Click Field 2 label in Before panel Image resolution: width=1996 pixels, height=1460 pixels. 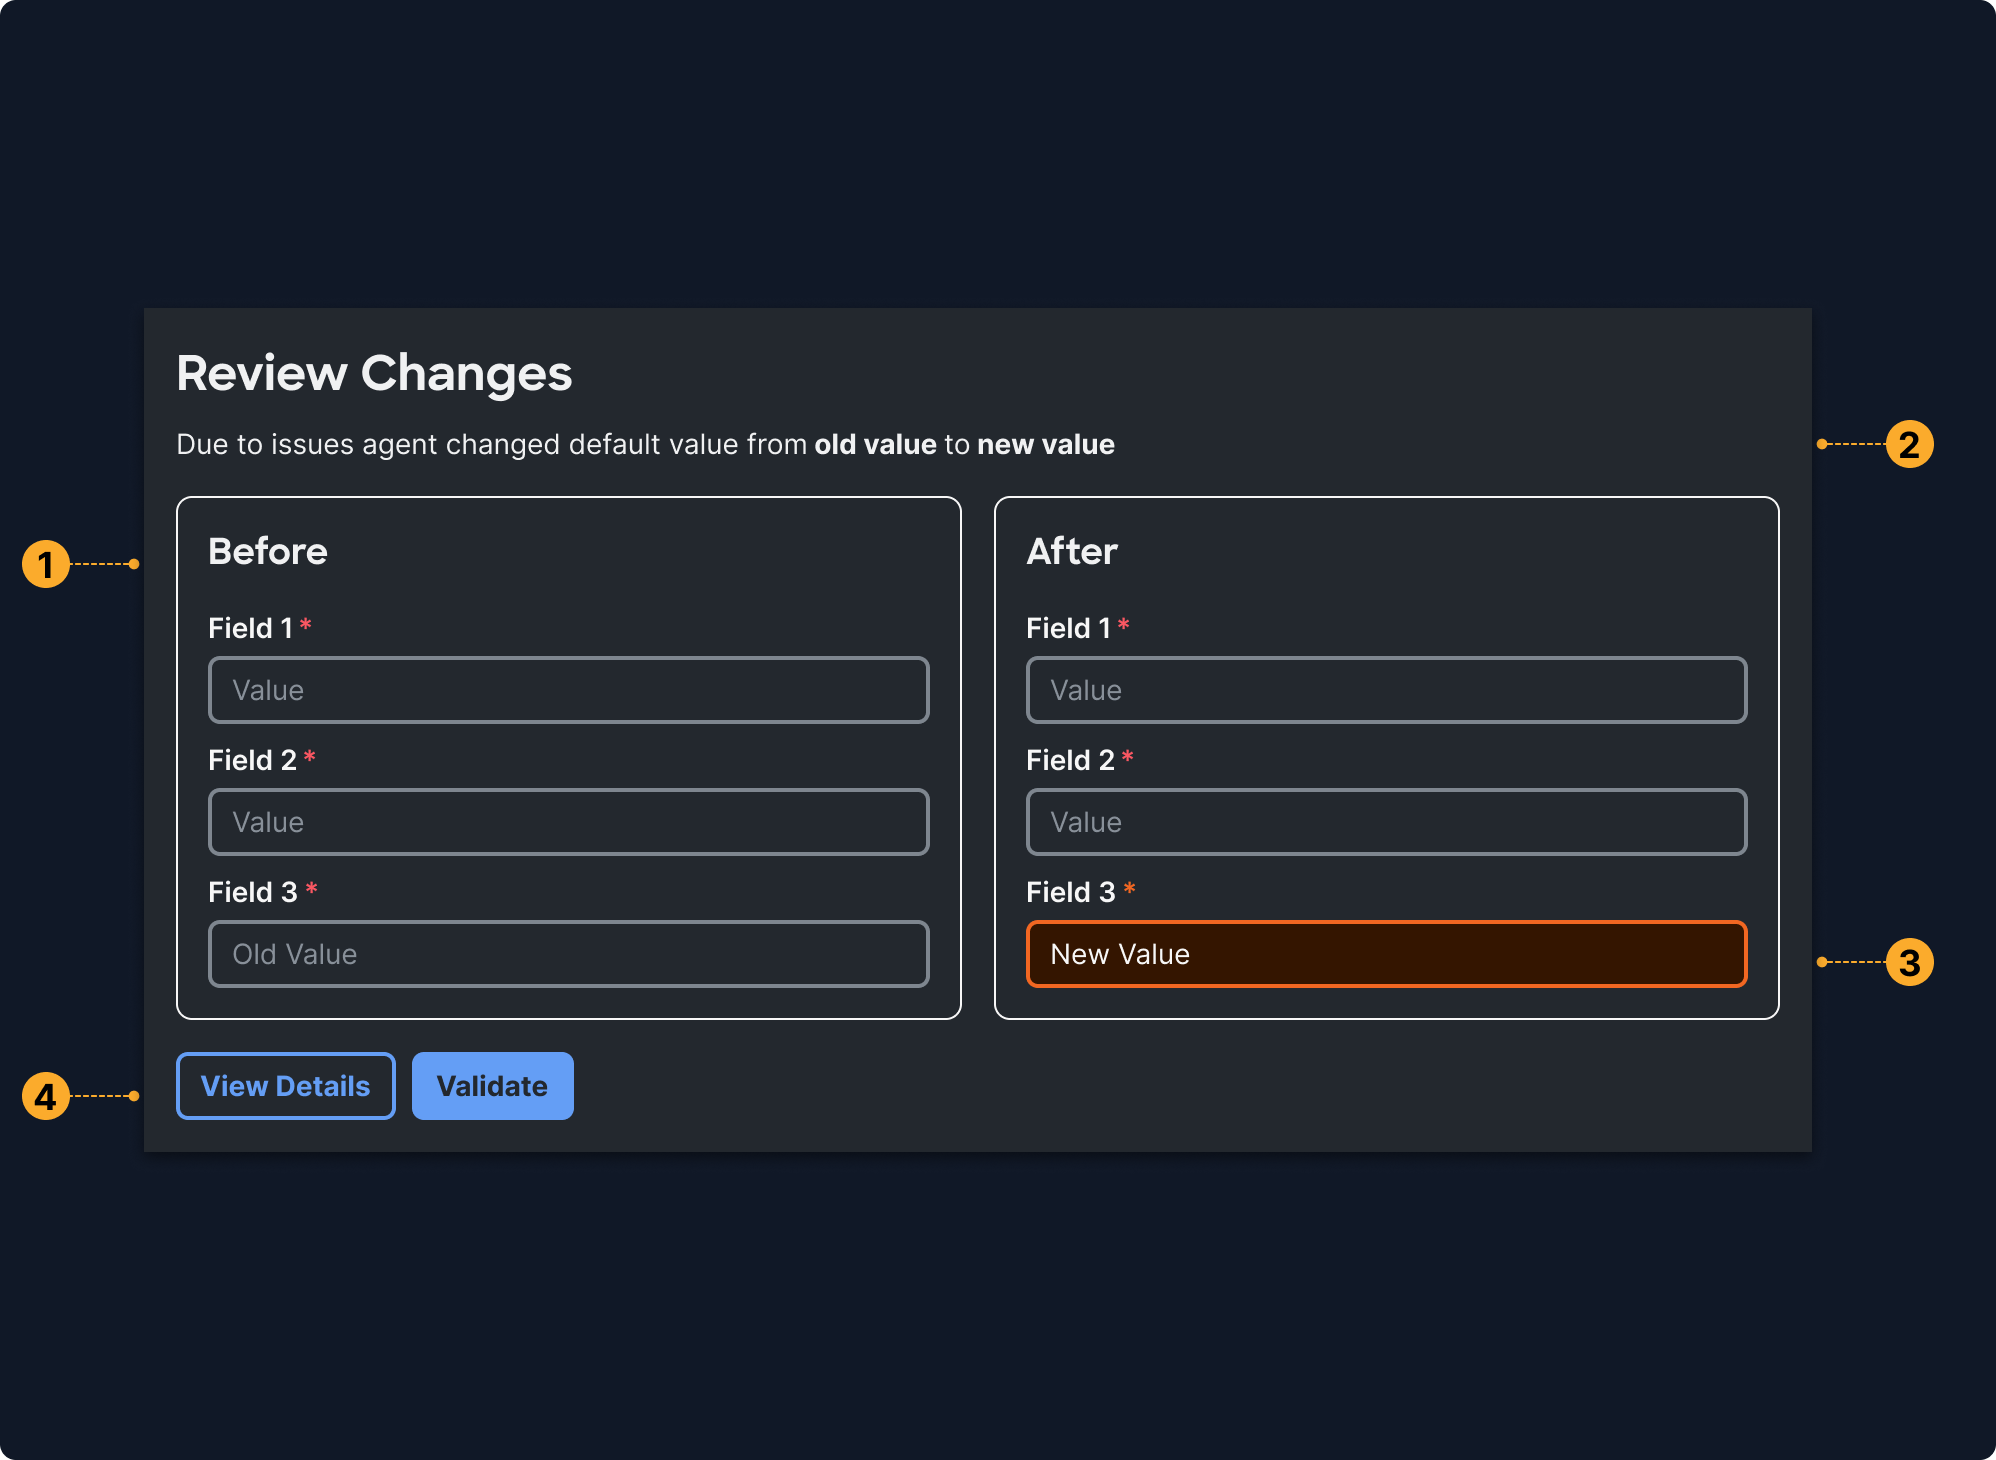pyautogui.click(x=252, y=760)
